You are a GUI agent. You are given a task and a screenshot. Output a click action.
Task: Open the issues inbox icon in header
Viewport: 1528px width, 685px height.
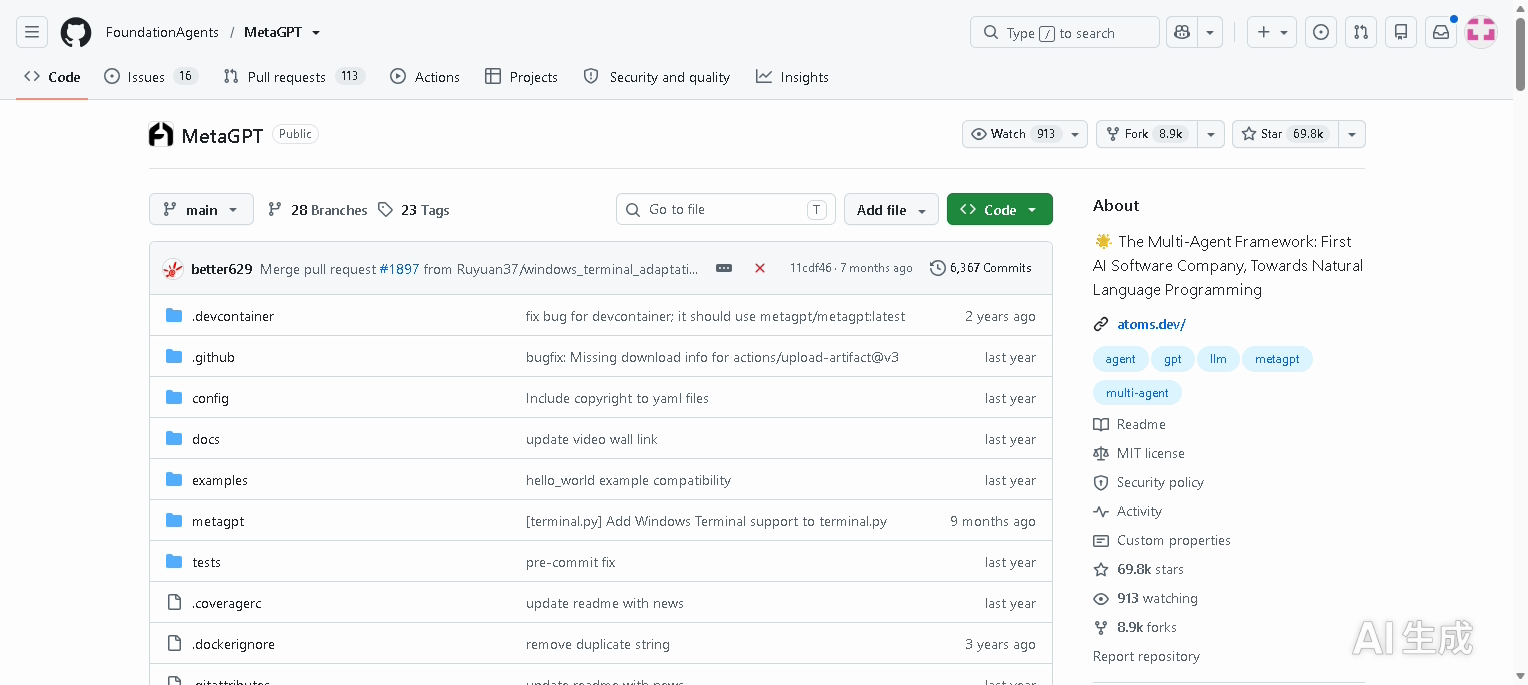1321,32
